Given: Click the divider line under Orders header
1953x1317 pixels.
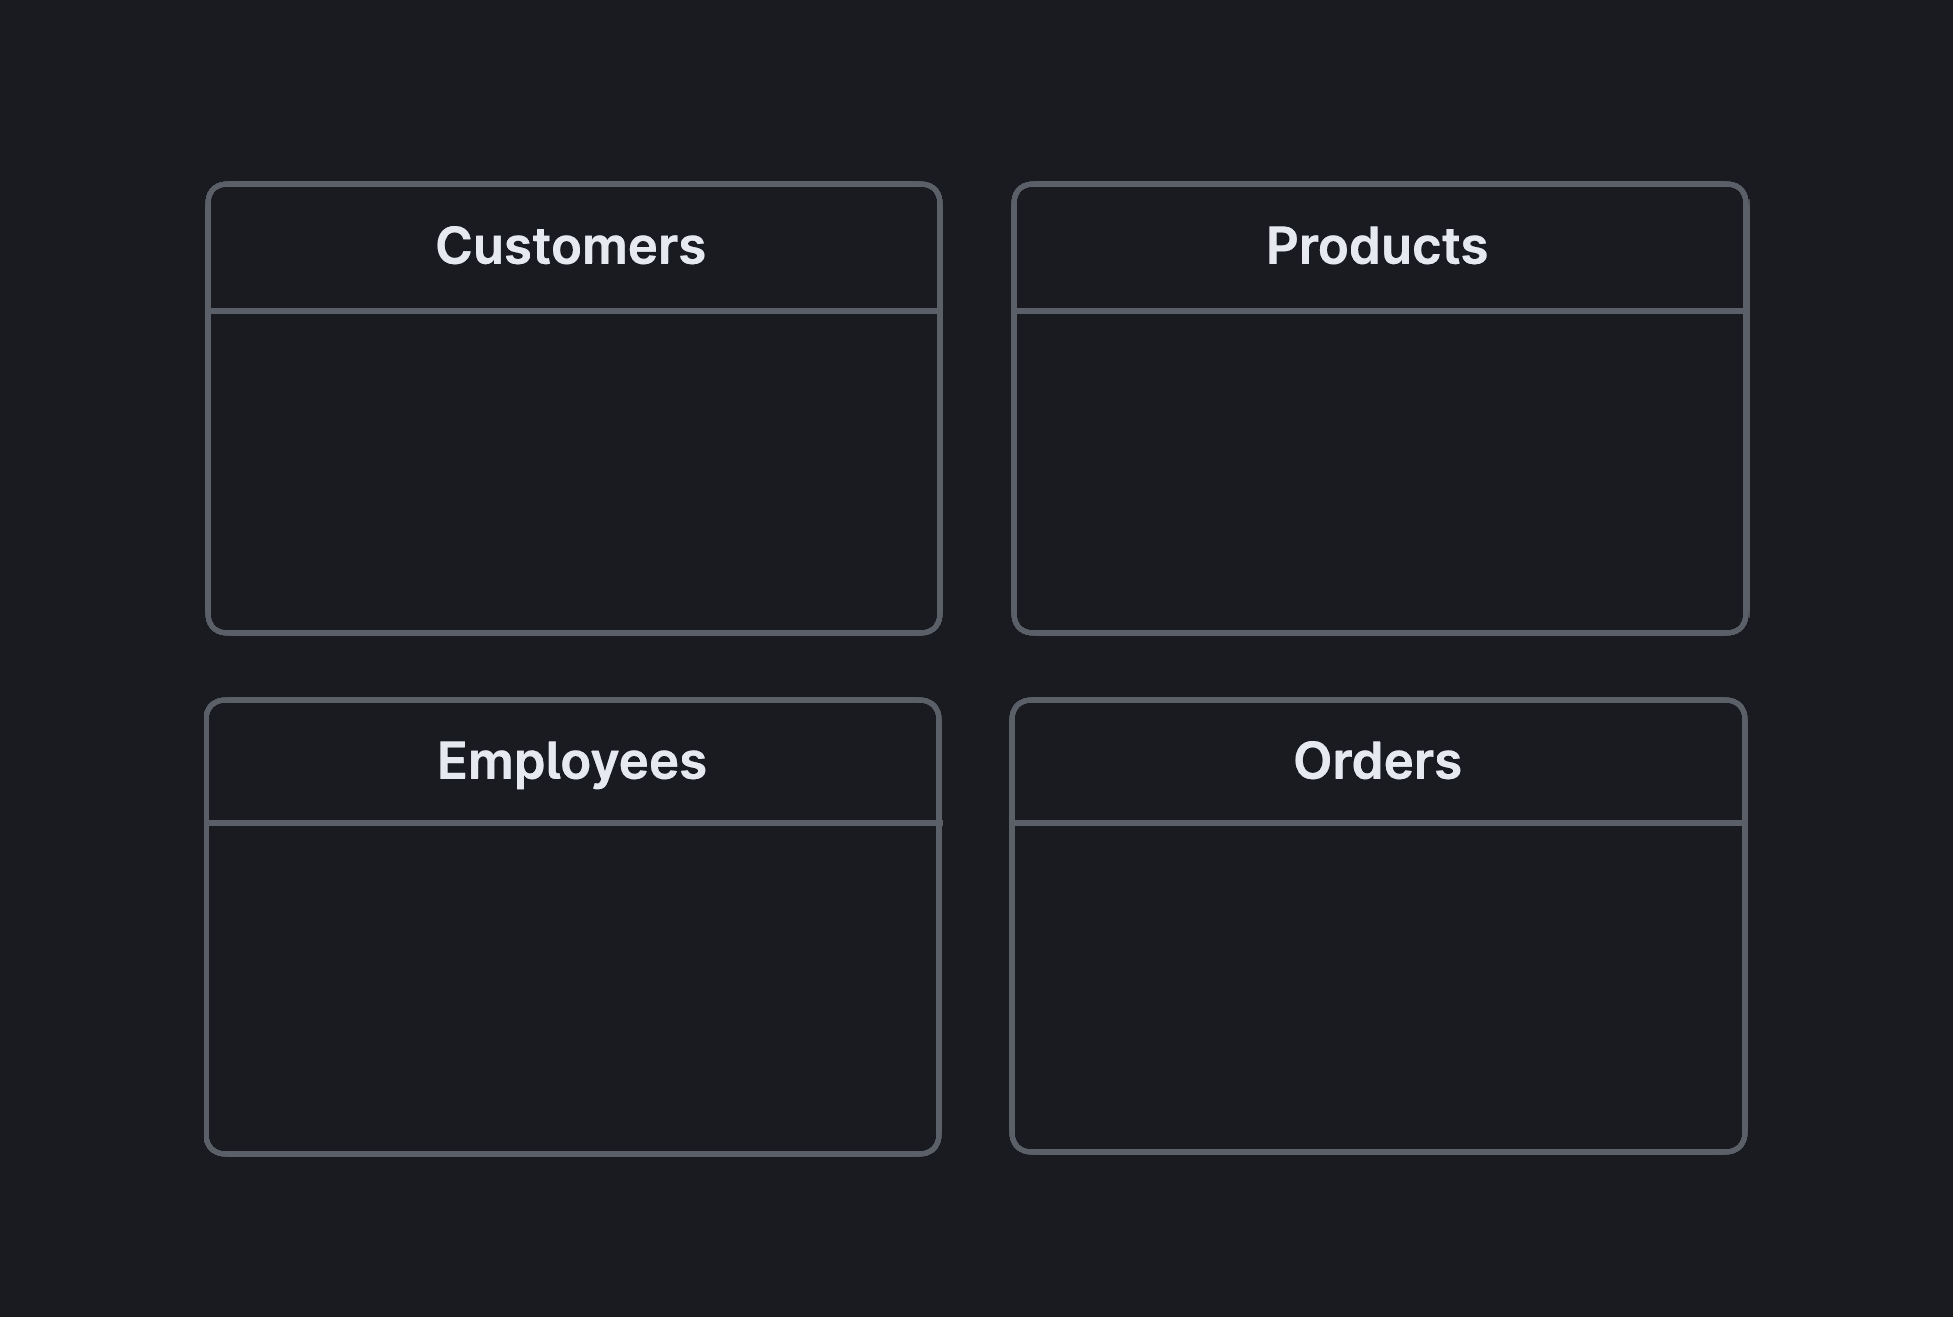Looking at the screenshot, I should tap(1379, 823).
